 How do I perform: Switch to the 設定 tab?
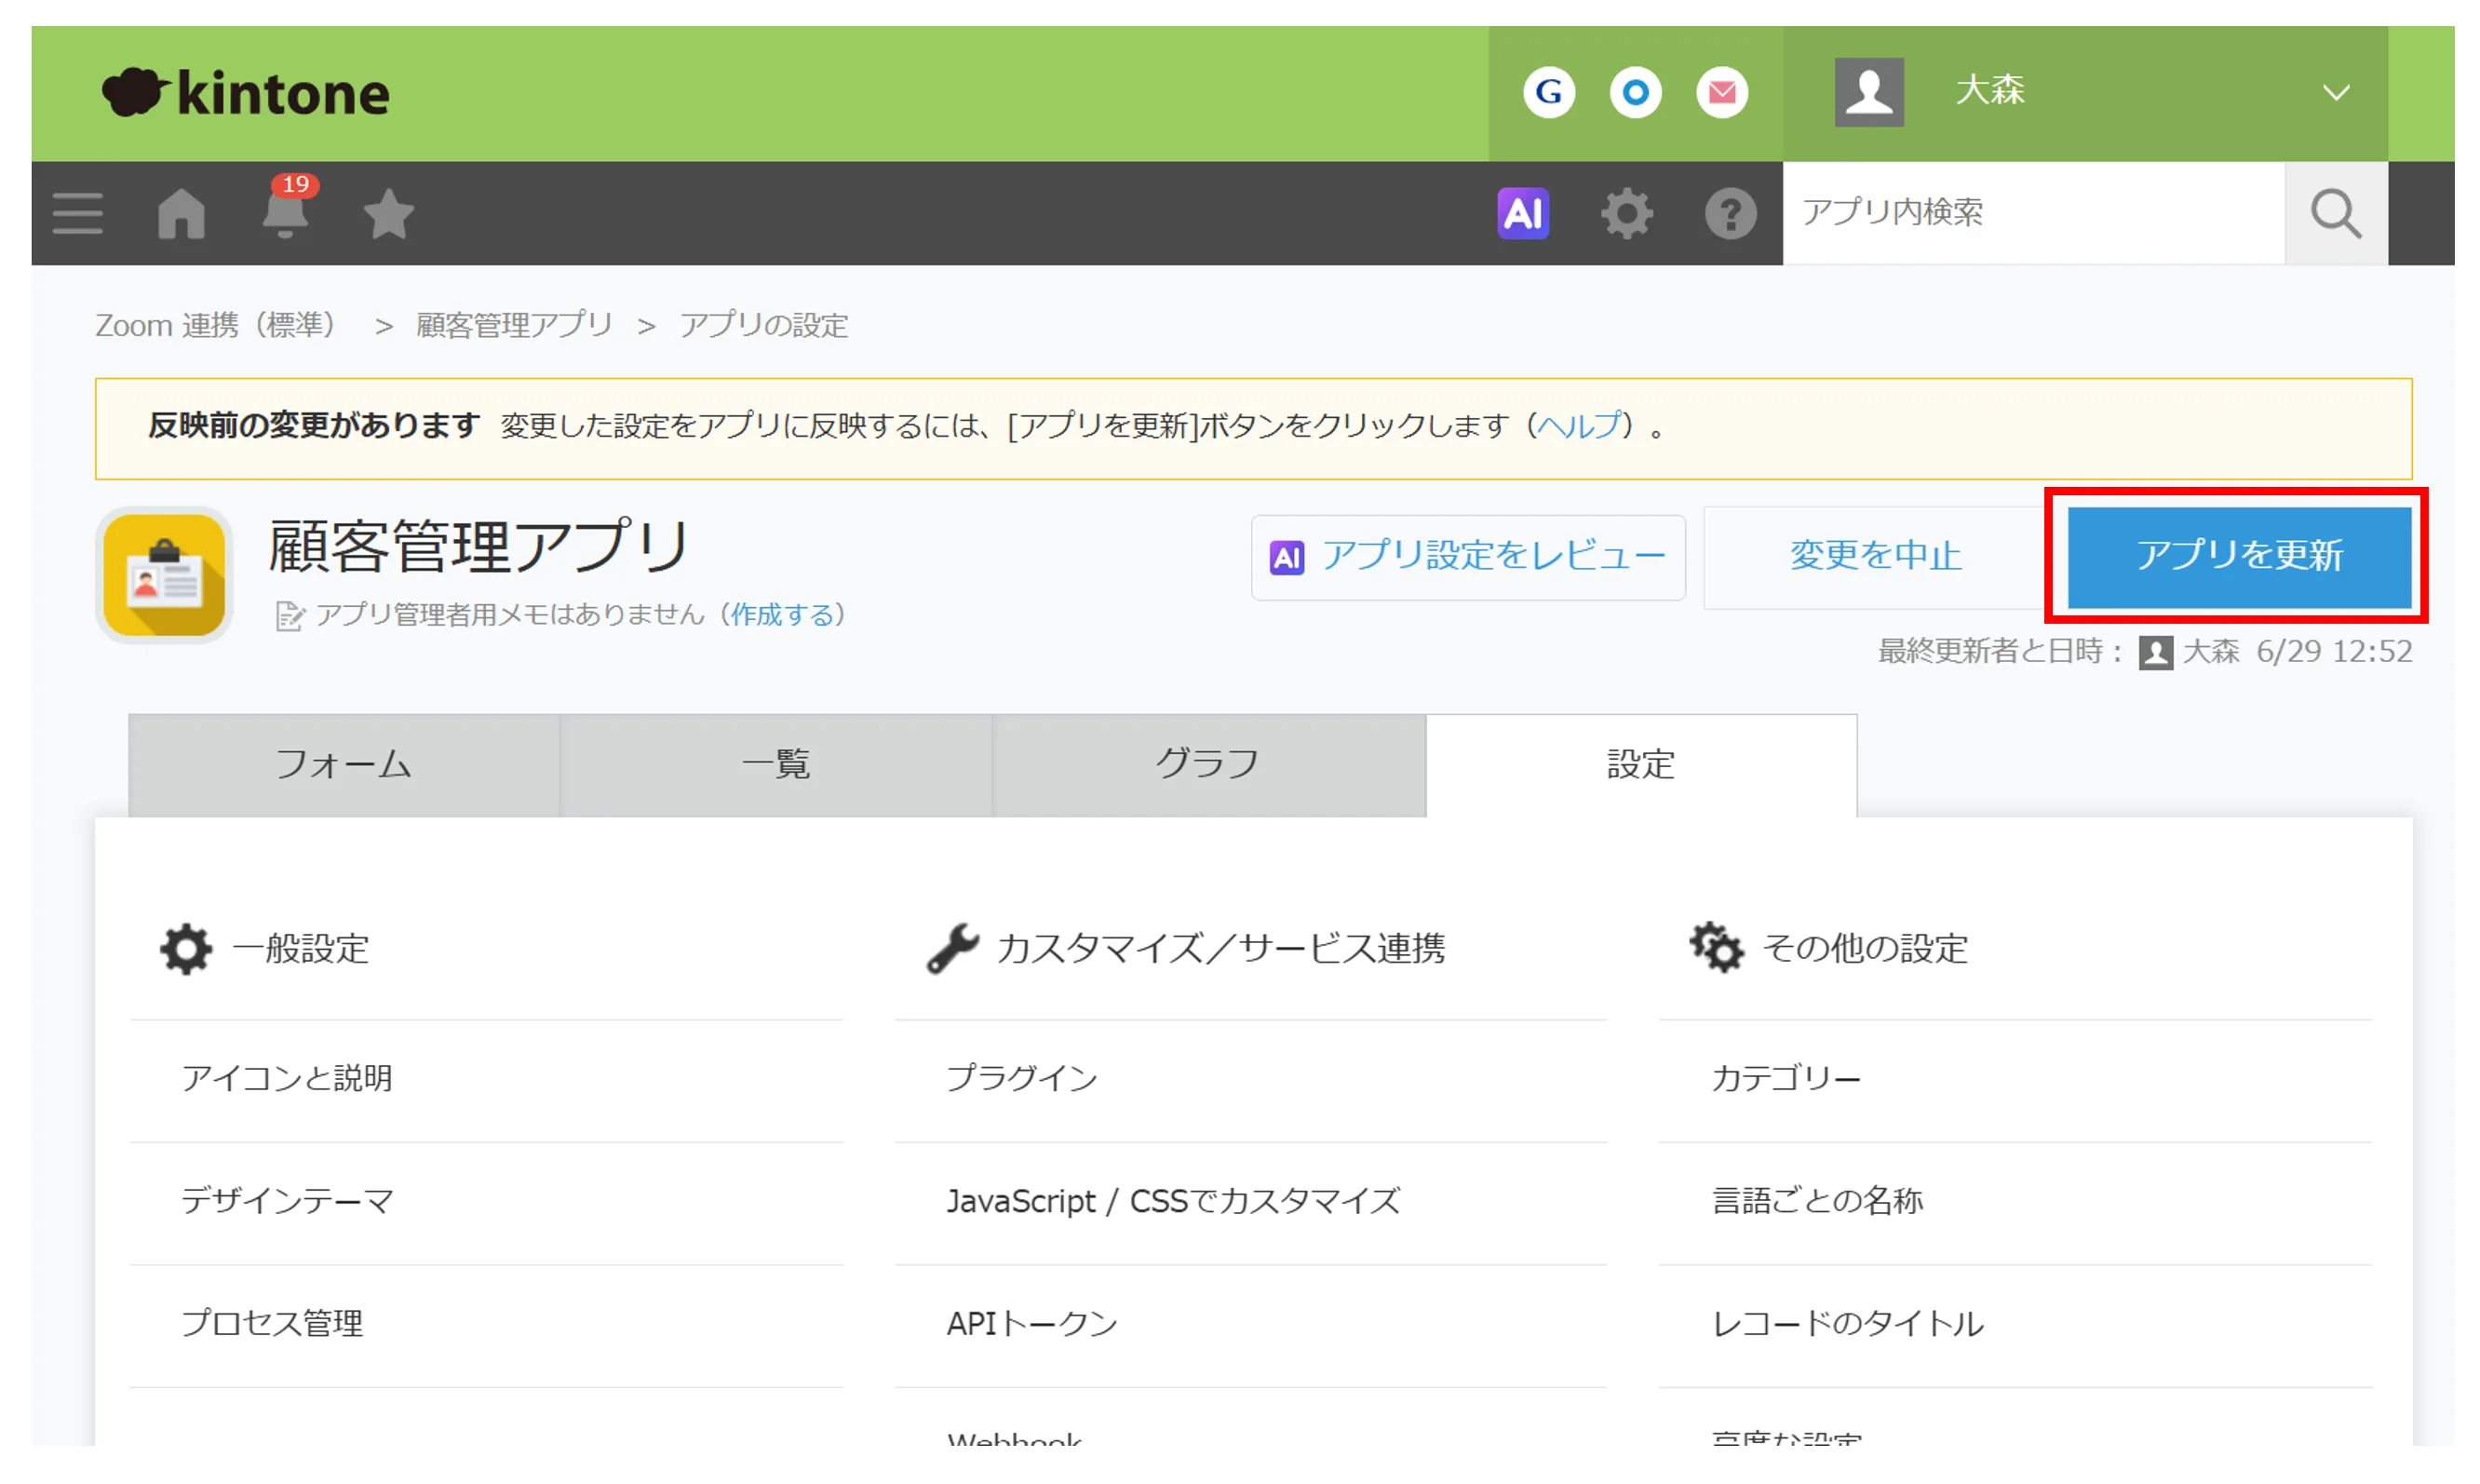[1641, 765]
